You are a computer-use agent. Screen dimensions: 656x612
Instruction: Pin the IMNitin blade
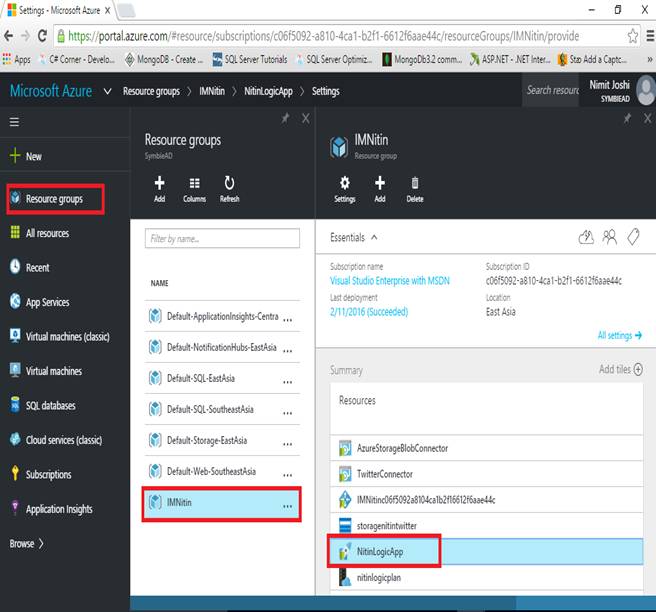627,118
